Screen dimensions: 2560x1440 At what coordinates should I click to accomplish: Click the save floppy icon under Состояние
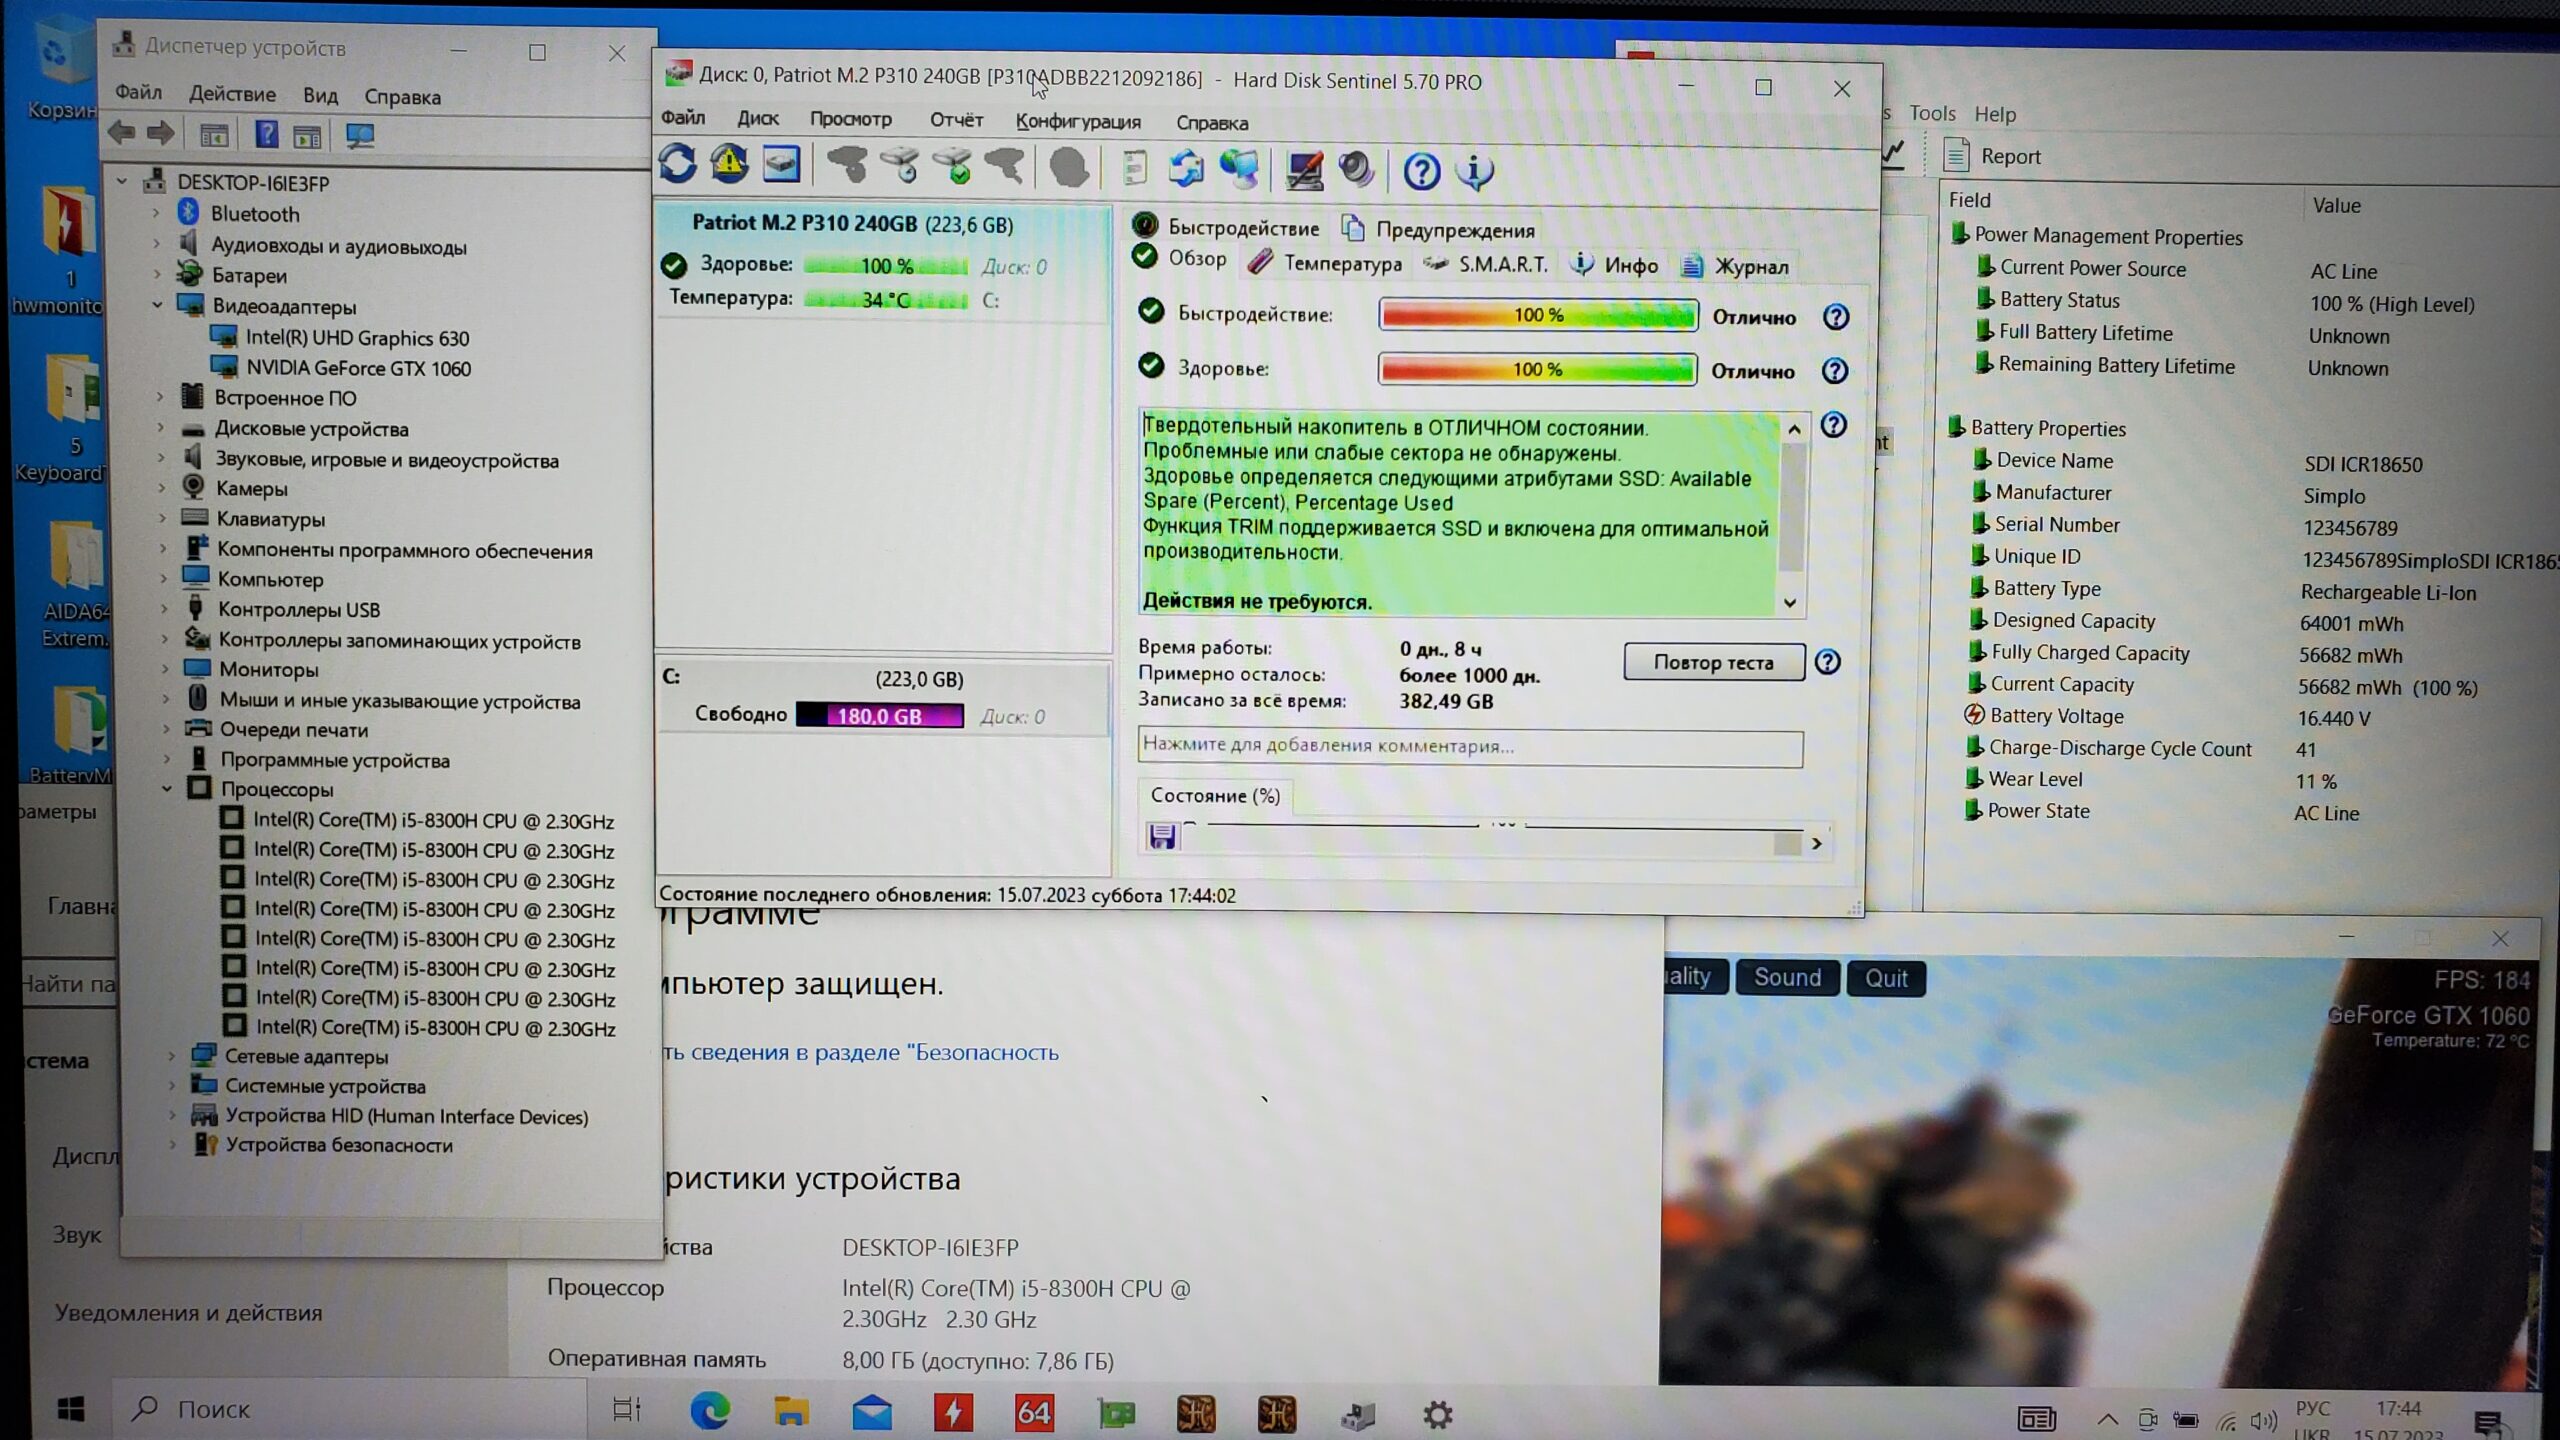point(1162,836)
